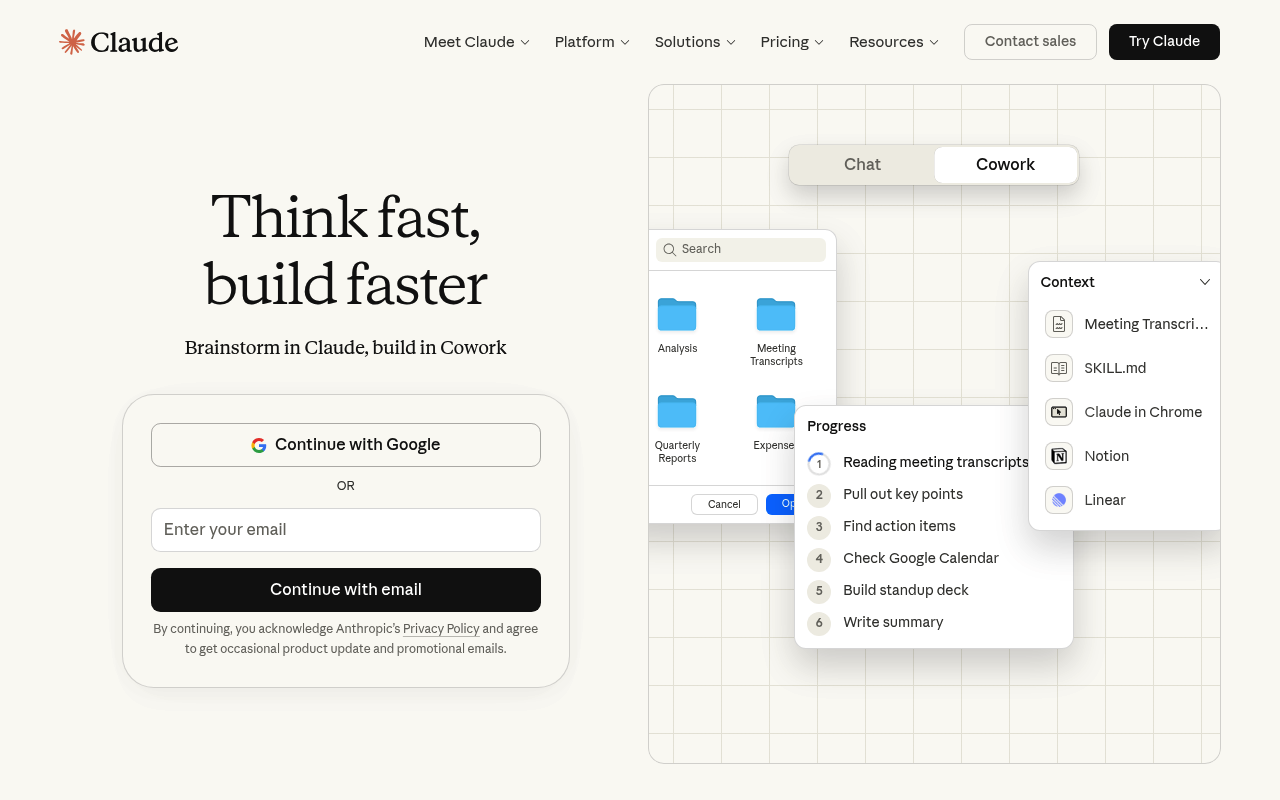Expand the Meet Claude dropdown menu
The image size is (1280, 800).
point(476,42)
